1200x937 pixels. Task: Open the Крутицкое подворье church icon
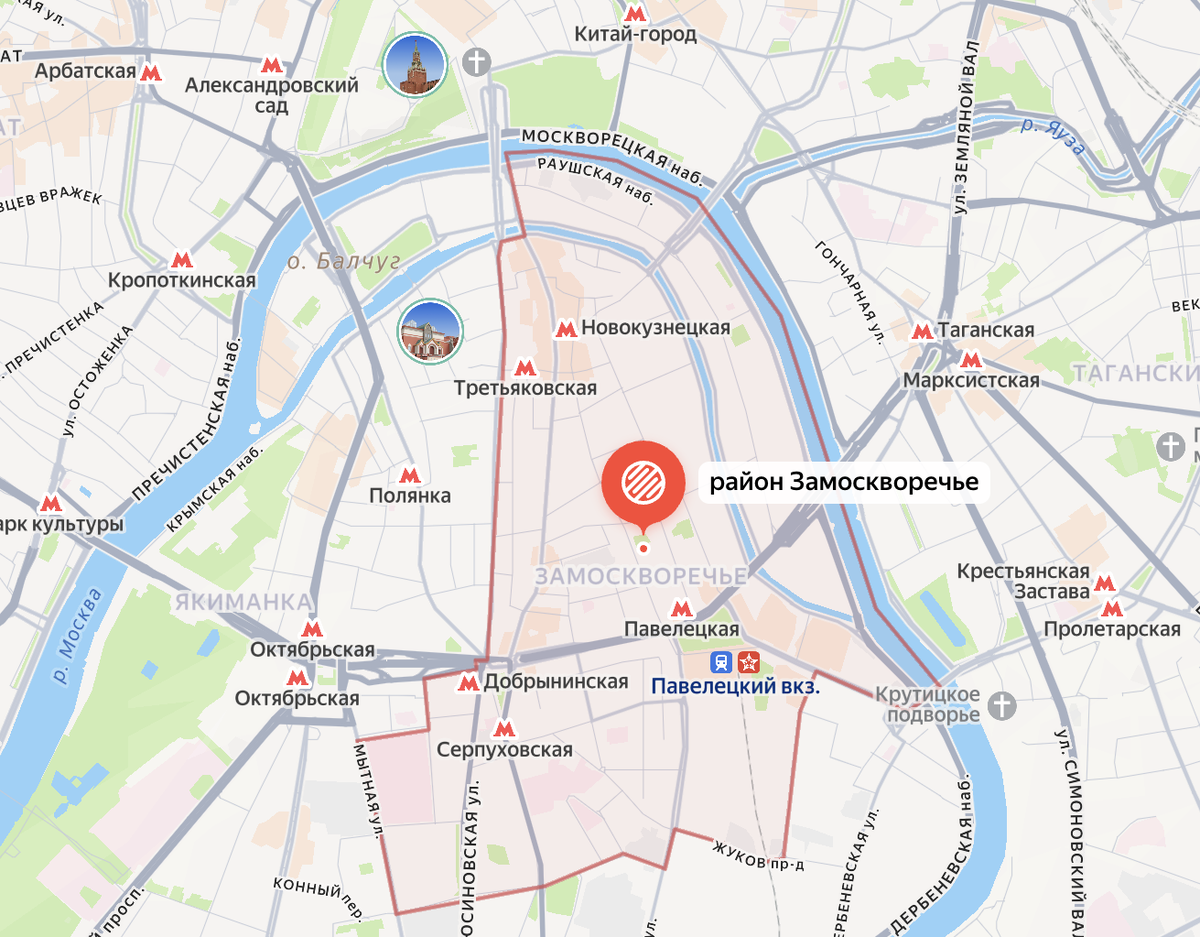(x=1002, y=706)
